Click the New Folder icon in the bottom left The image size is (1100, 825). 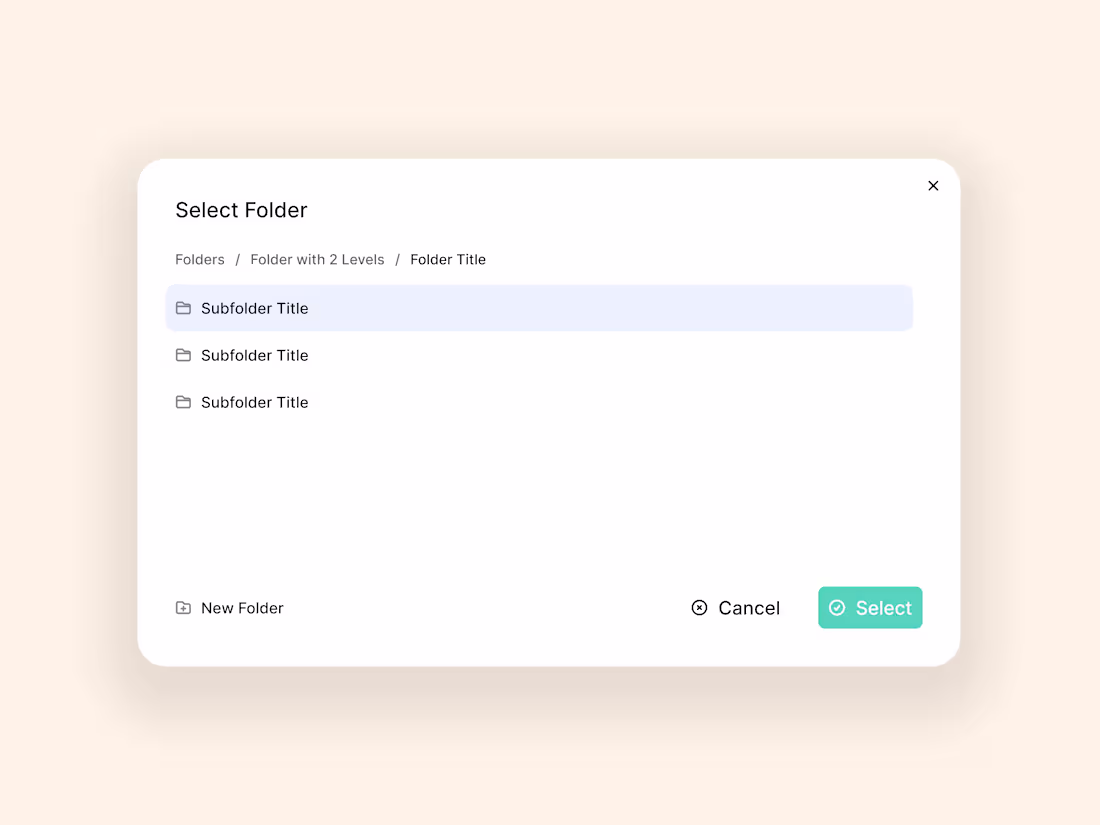point(184,607)
